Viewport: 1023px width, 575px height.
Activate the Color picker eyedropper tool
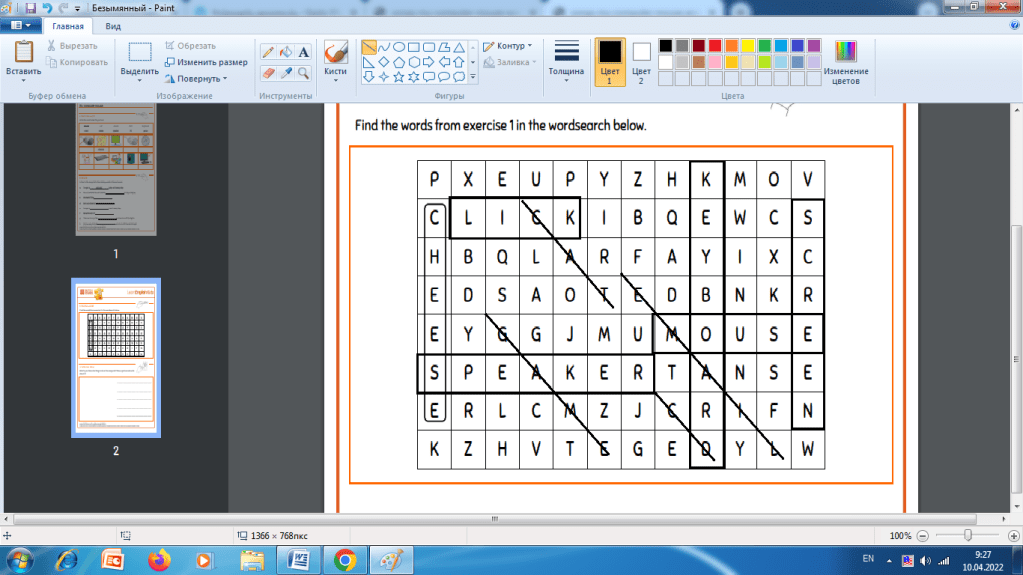(286, 73)
